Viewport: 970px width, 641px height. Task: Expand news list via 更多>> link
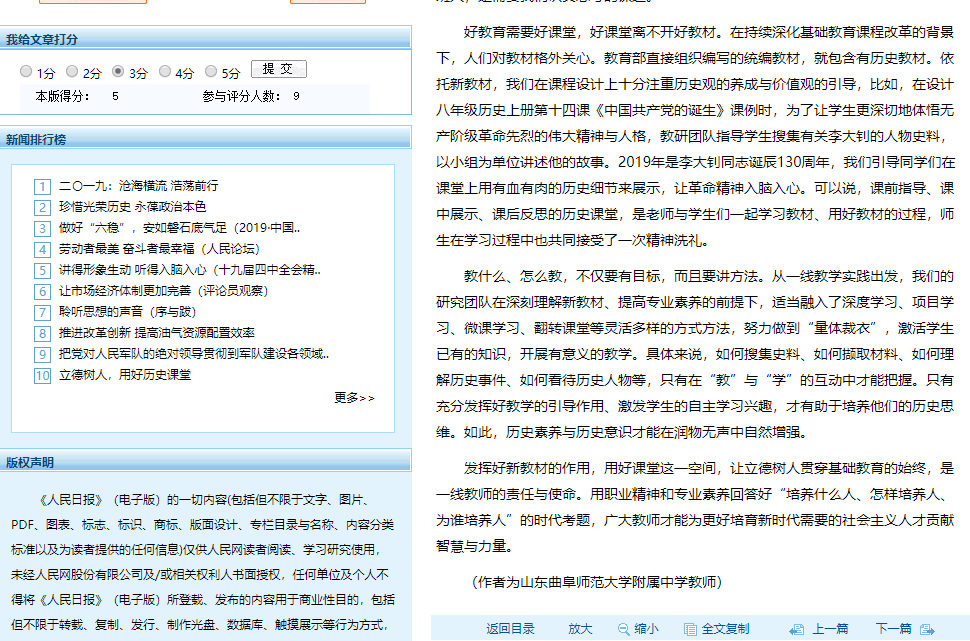click(354, 398)
